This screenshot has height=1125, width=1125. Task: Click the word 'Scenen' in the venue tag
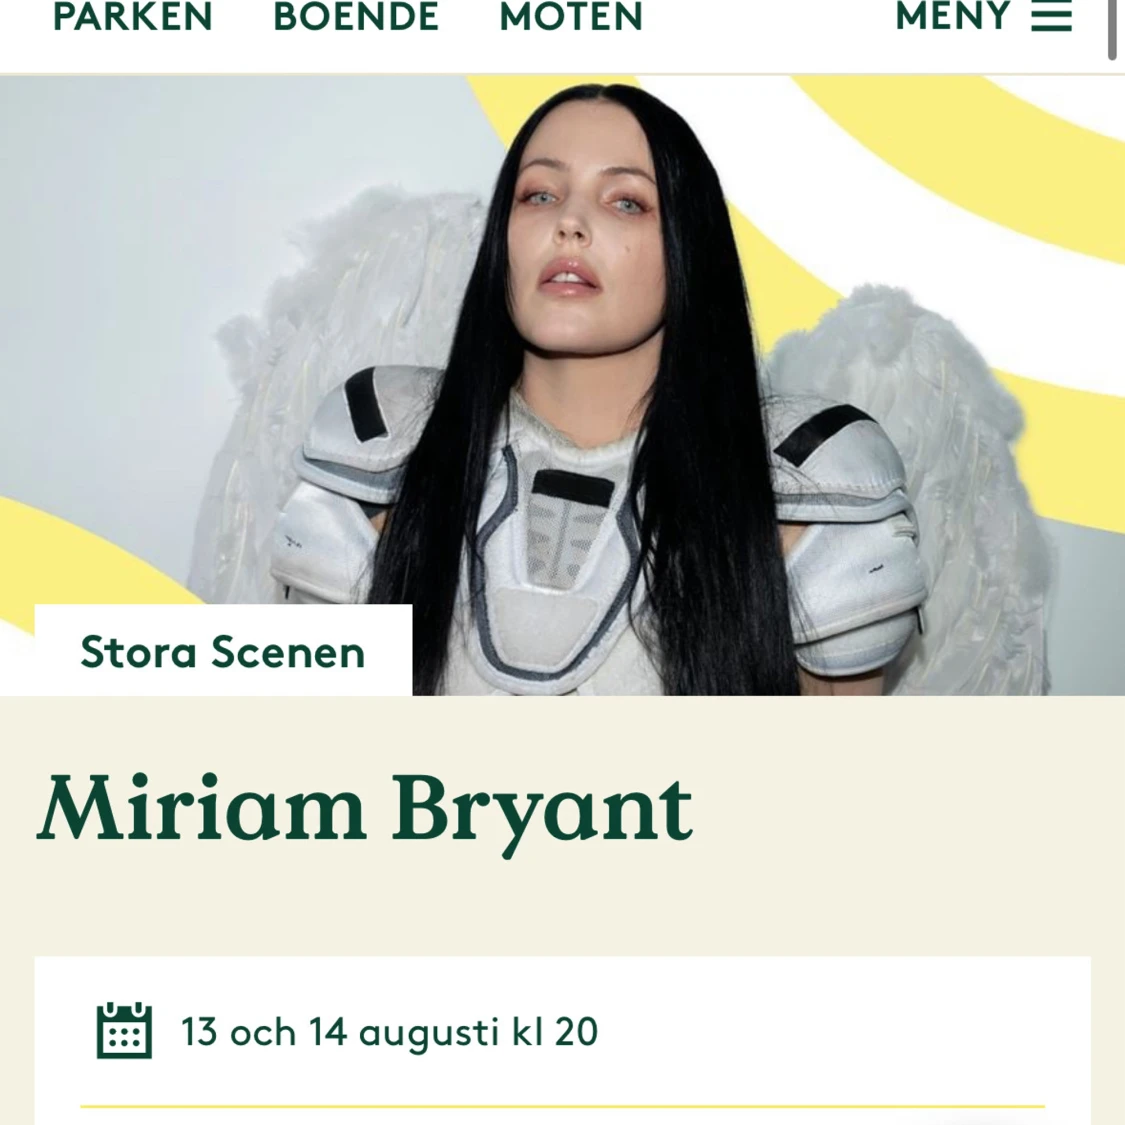288,651
